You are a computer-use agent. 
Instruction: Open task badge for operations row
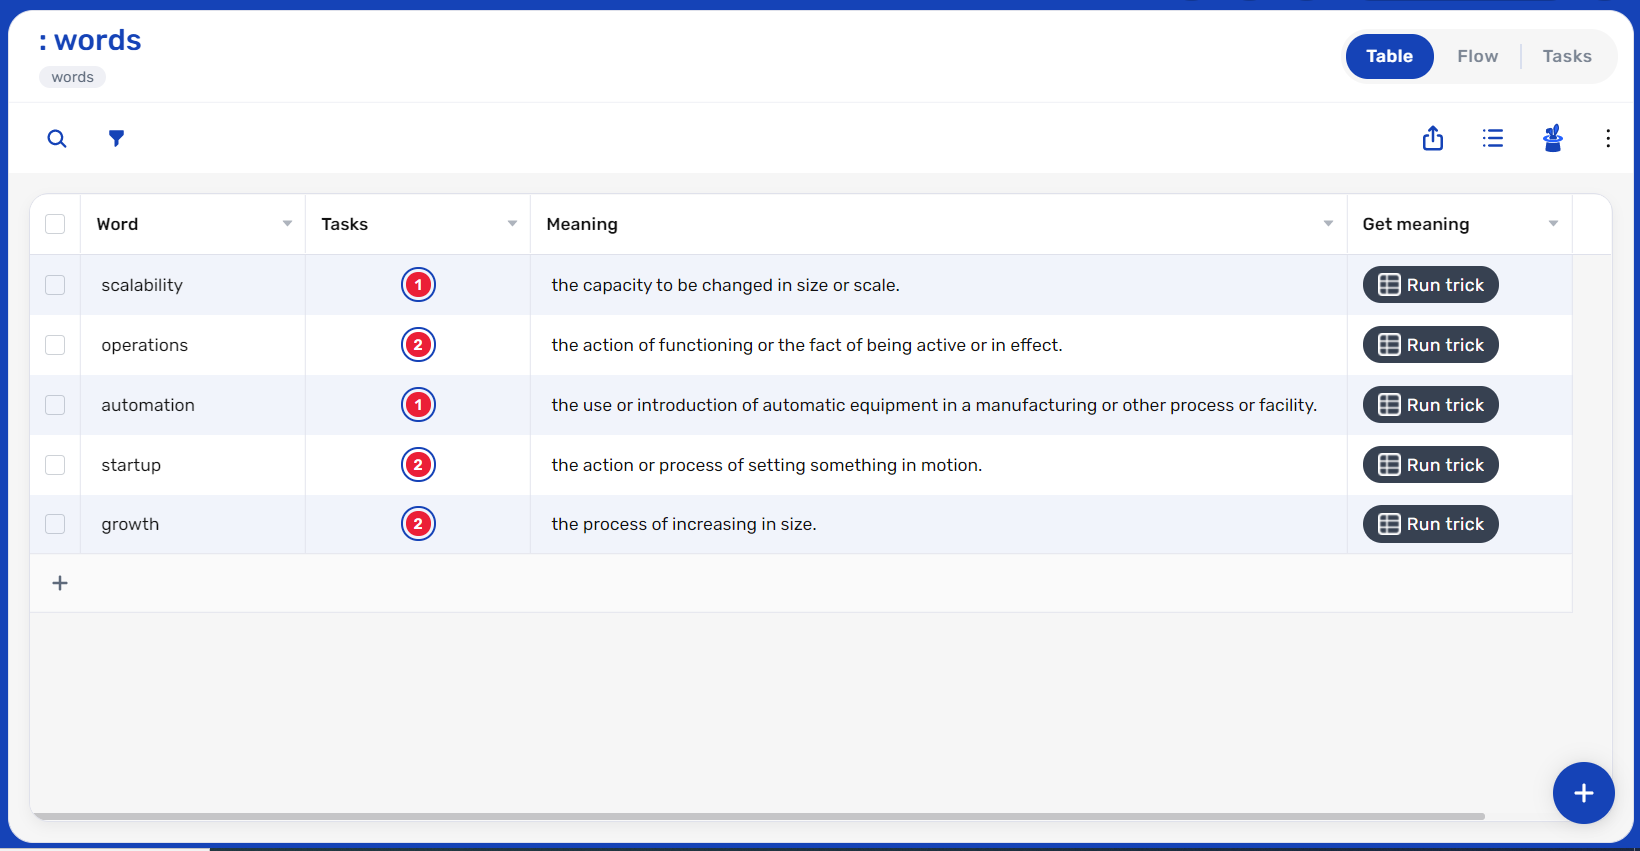[418, 345]
